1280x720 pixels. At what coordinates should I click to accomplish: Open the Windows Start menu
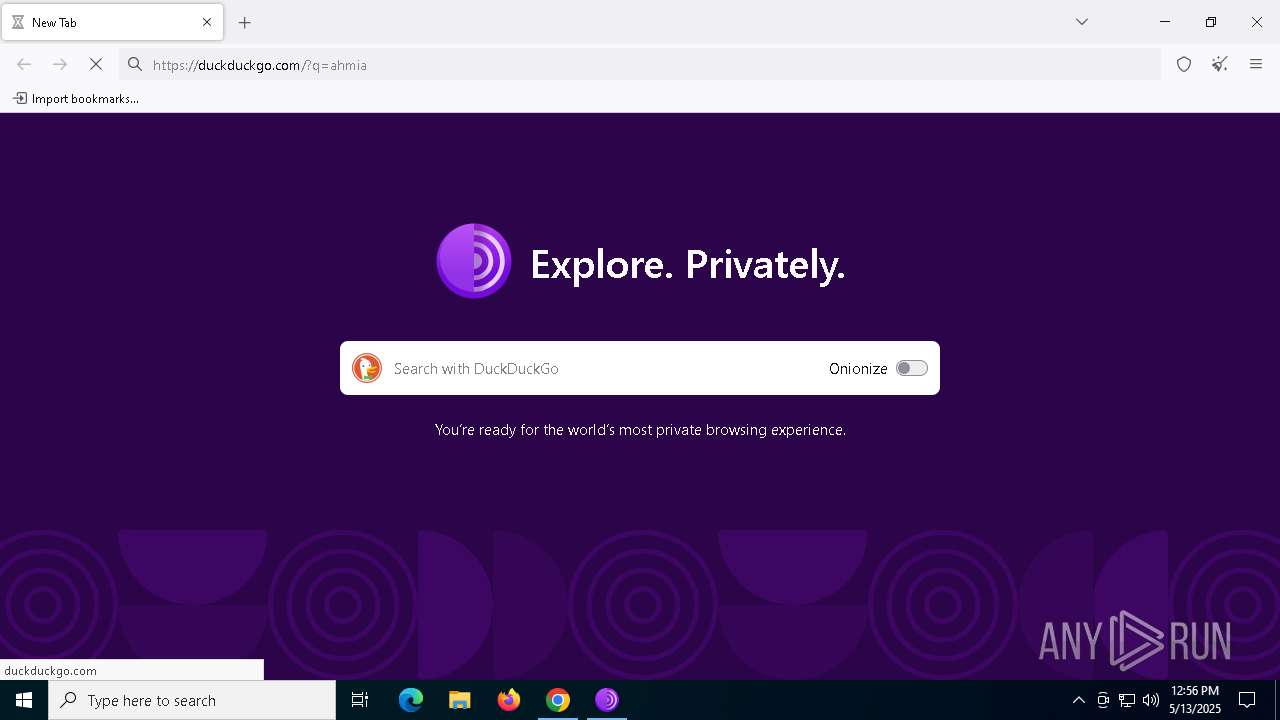[24, 700]
